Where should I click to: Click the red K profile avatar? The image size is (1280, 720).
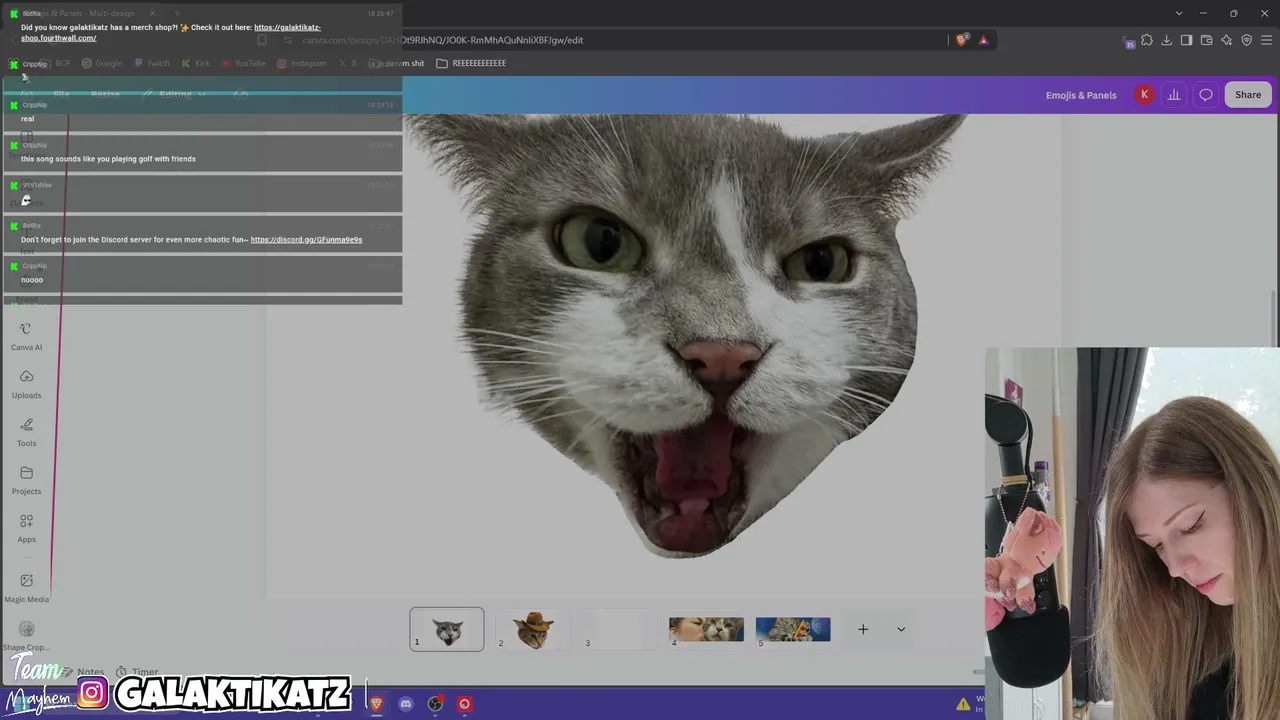click(x=1144, y=95)
